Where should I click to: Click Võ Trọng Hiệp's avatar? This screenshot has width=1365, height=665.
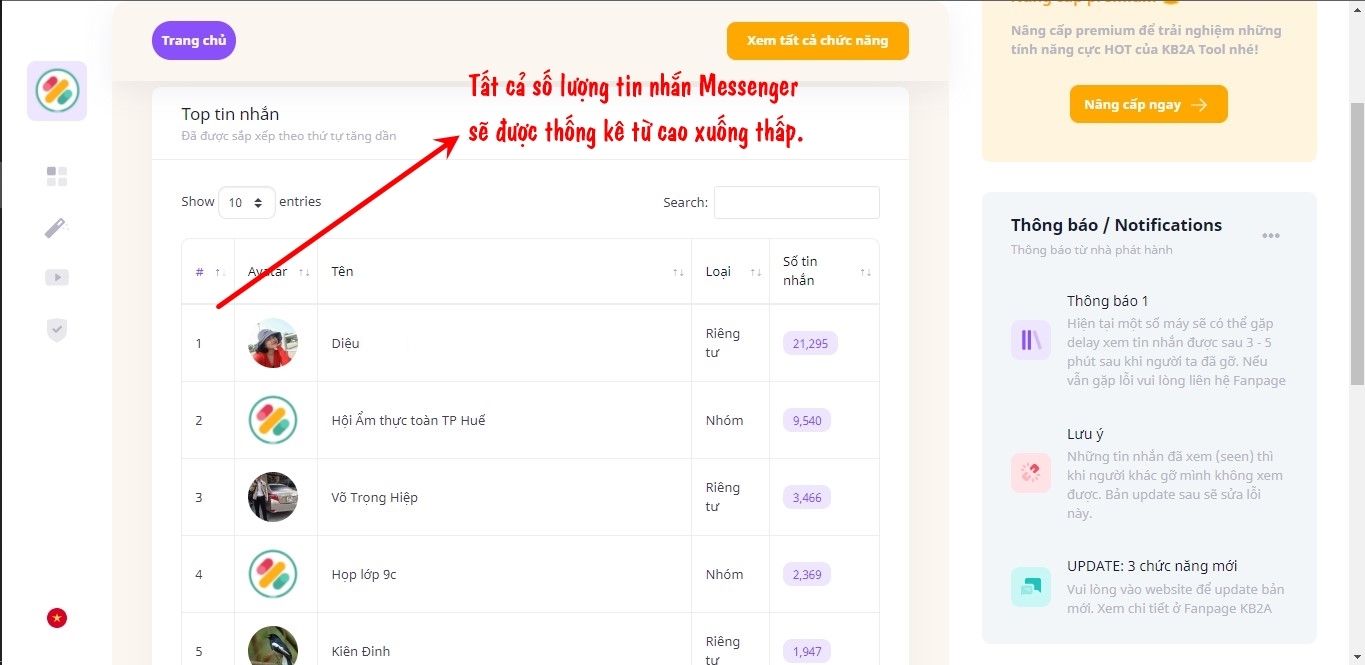click(273, 497)
